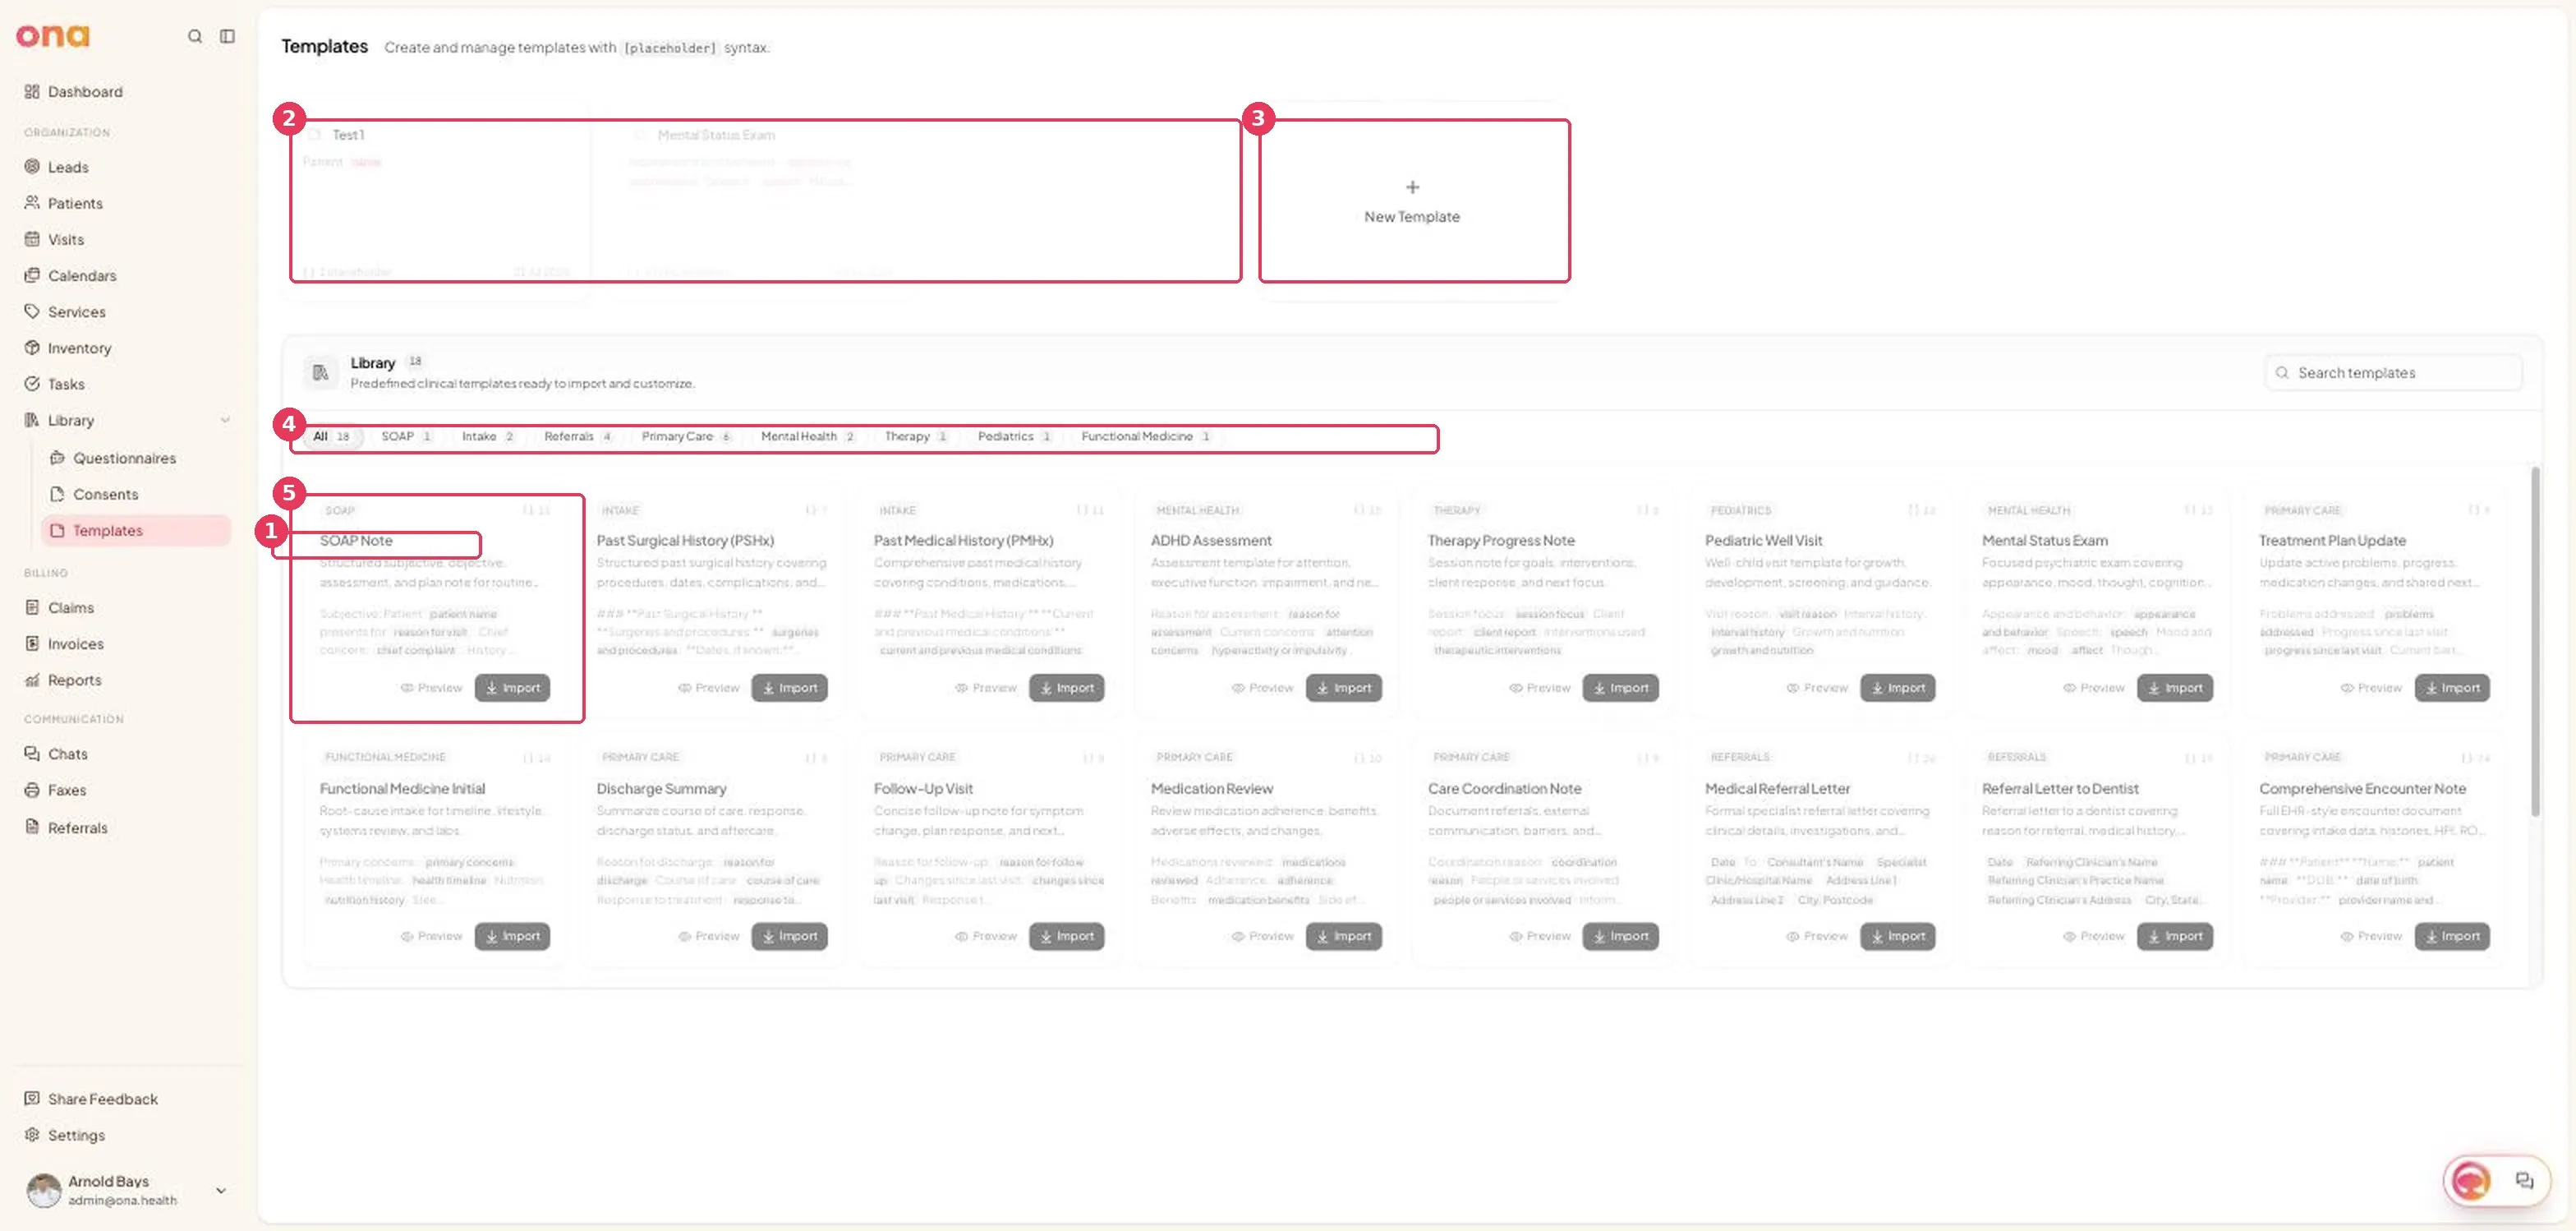The image size is (2576, 1231).
Task: Preview the library Mental Status Exam template
Action: click(2094, 688)
